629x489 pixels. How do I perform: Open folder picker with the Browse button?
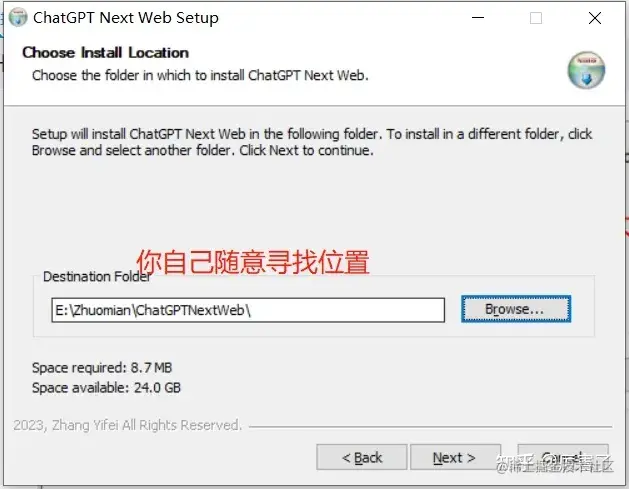tap(515, 309)
